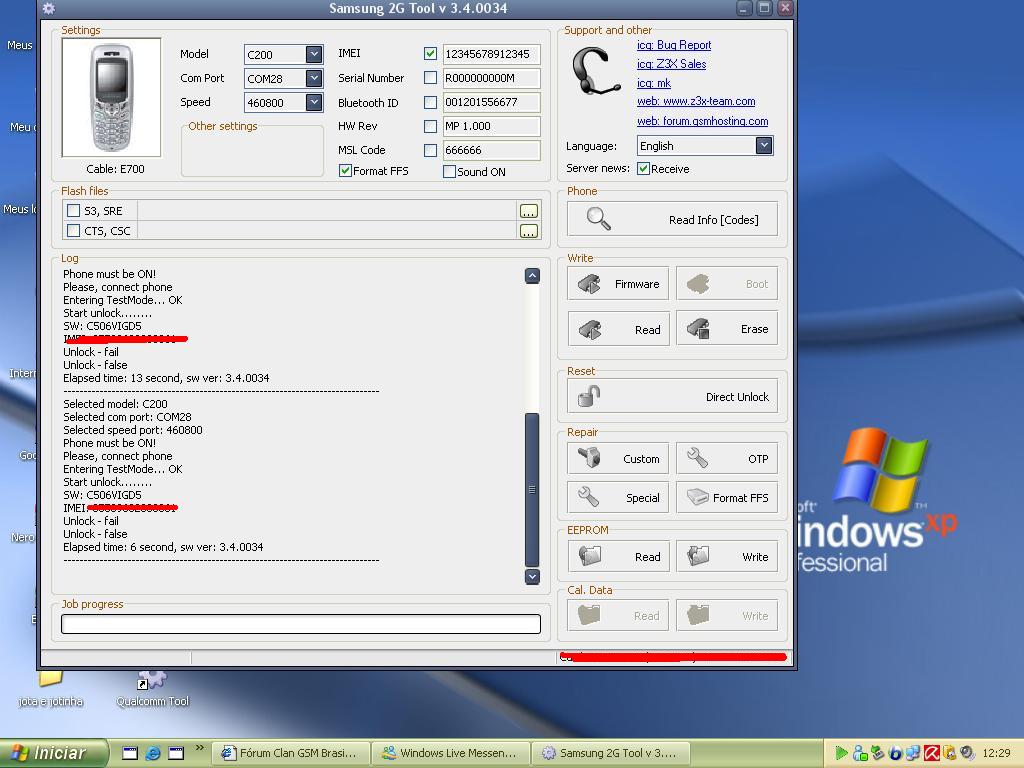Click the Serial Number input field
The height and width of the screenshot is (768, 1024).
click(x=491, y=78)
